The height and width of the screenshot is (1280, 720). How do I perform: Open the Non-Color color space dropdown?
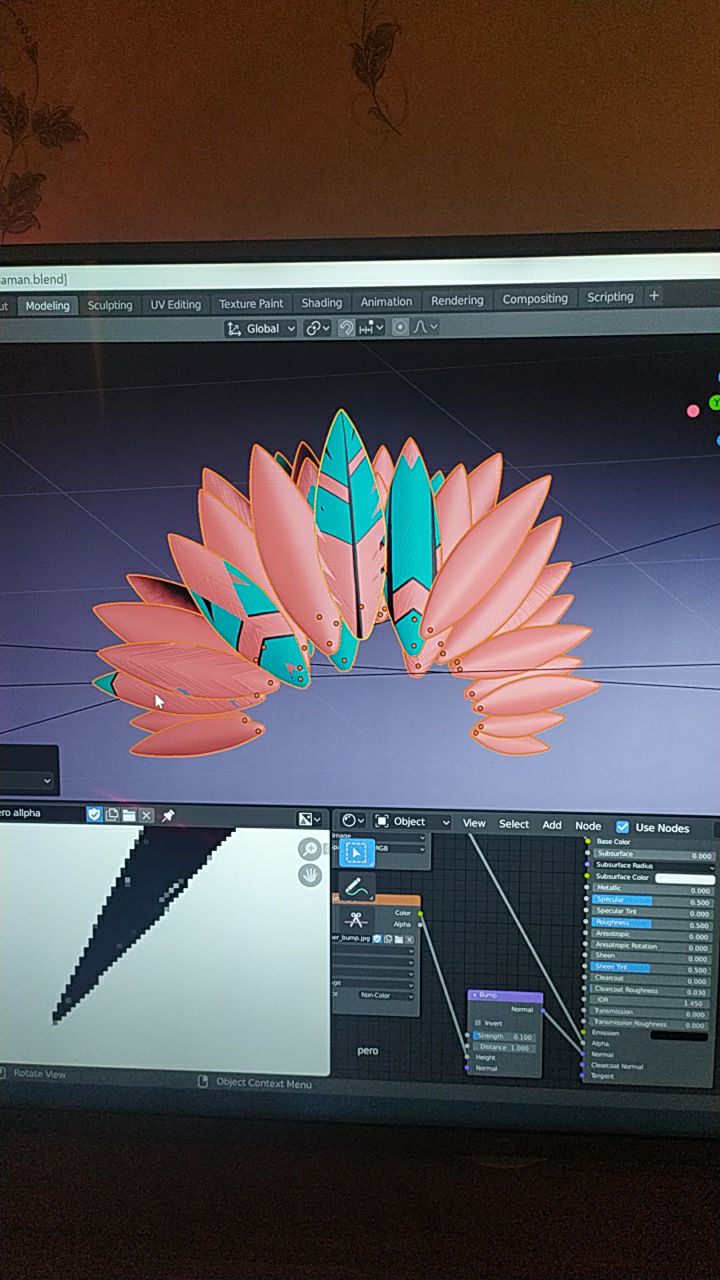(386, 996)
